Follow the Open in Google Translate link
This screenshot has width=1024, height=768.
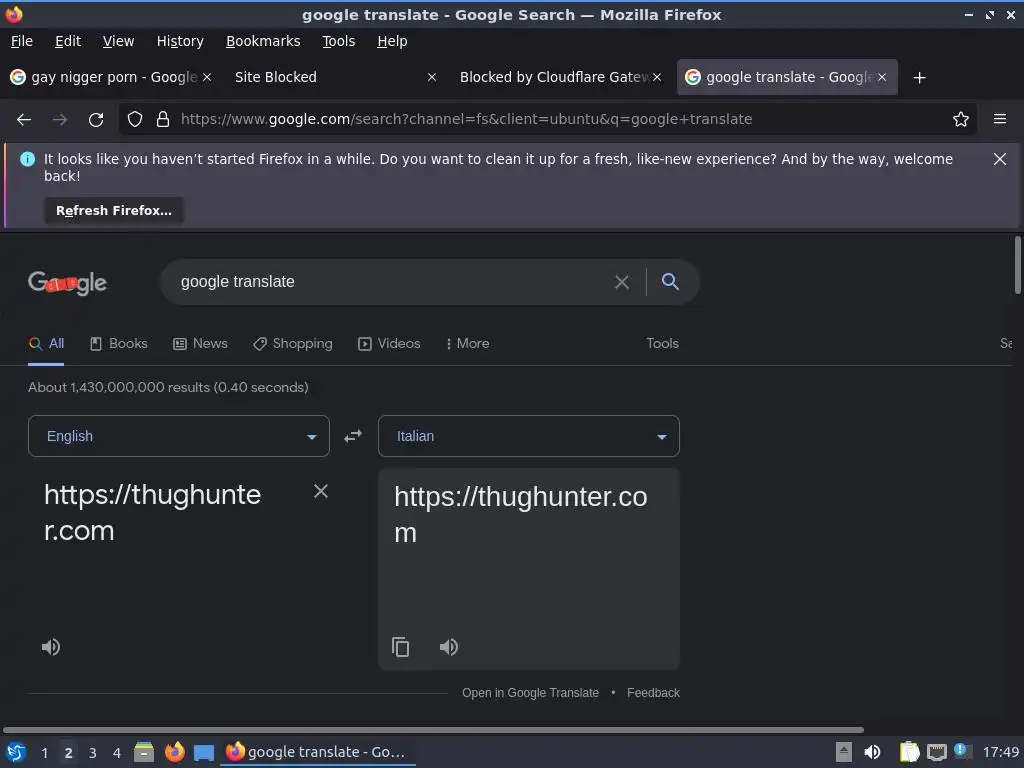[530, 693]
